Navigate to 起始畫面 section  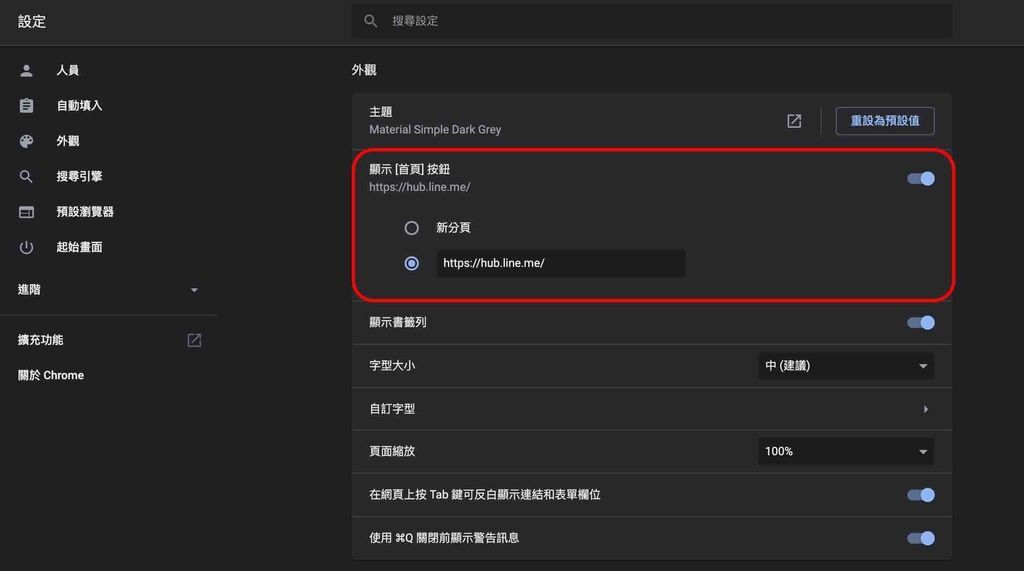click(79, 247)
